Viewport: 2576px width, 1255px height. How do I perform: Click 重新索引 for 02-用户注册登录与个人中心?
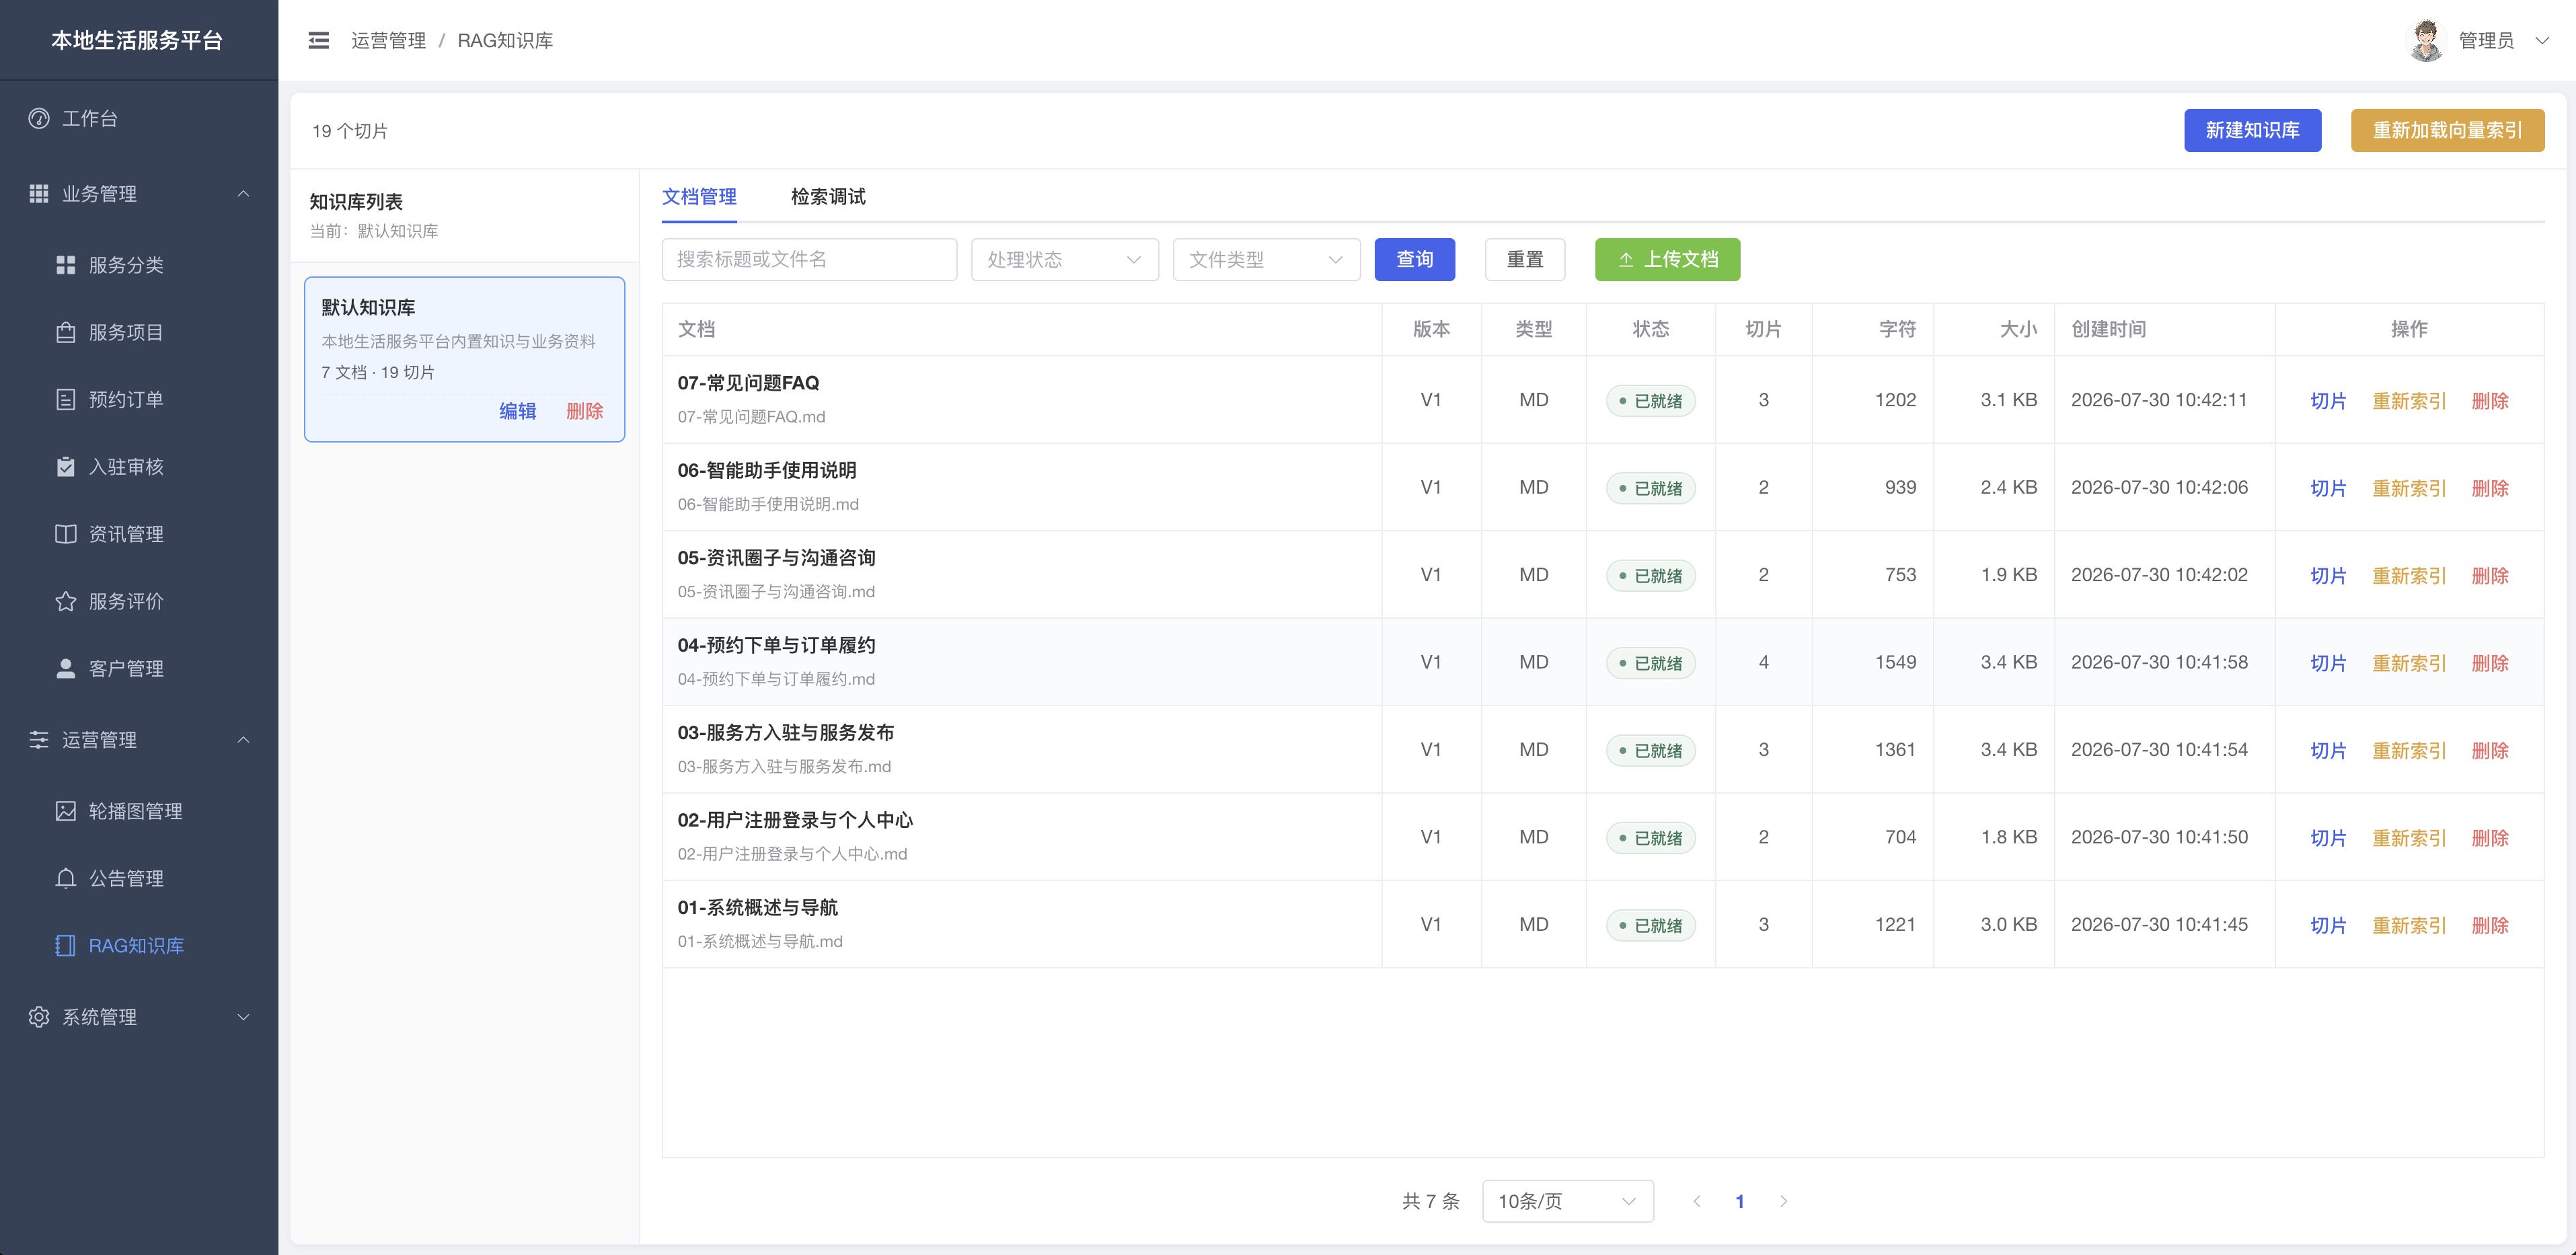[x=2409, y=837]
